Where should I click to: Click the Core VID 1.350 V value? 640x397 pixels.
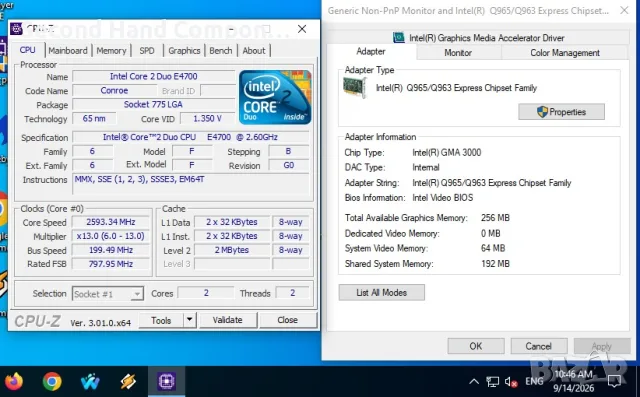207,118
